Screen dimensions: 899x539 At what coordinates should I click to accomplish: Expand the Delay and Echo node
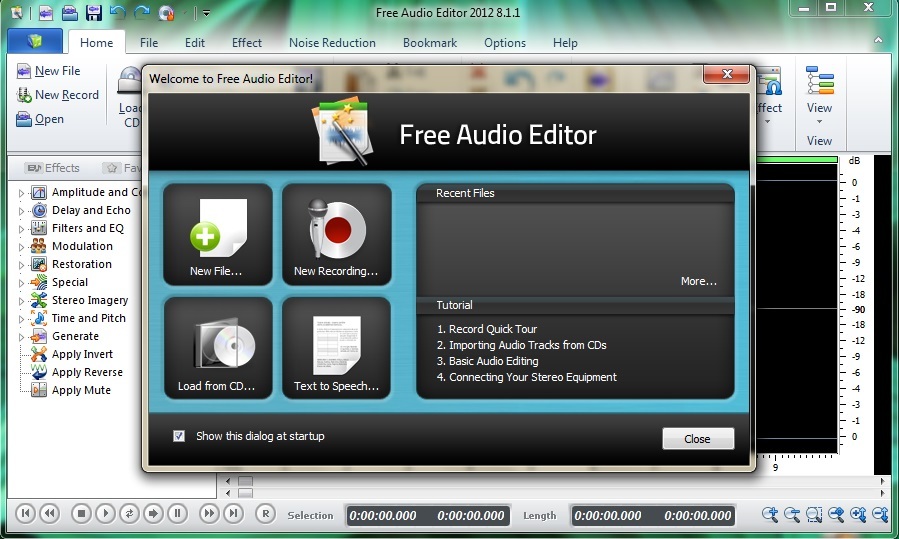21,211
